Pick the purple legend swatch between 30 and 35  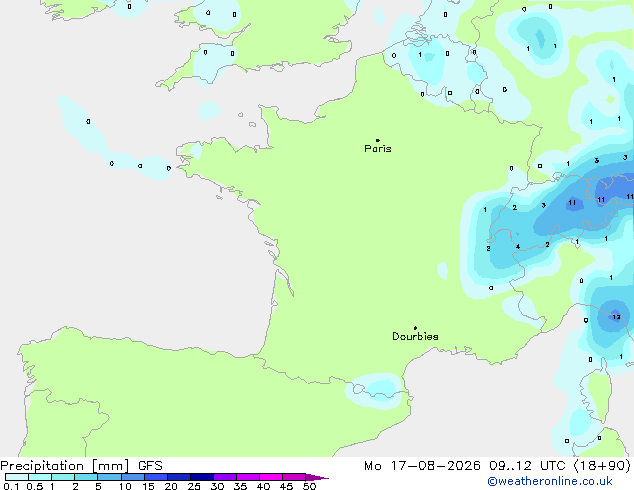pos(225,477)
